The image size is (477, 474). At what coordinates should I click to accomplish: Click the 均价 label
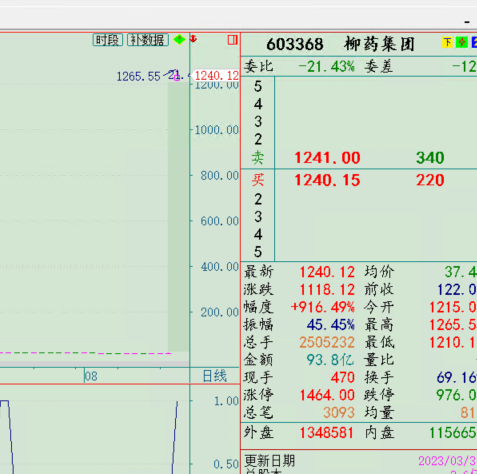[x=379, y=272]
